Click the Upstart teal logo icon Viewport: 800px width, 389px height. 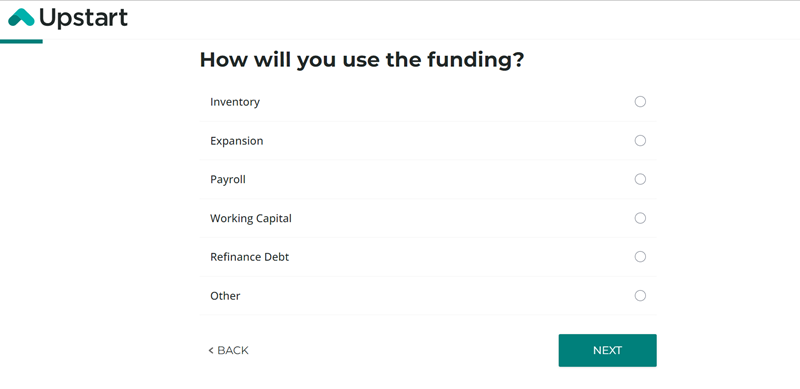[21, 17]
